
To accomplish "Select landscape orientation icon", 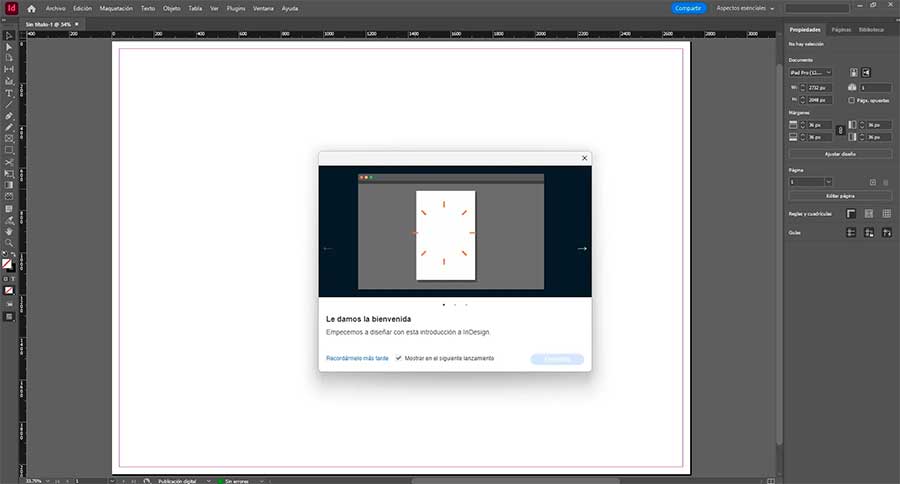I will point(867,72).
